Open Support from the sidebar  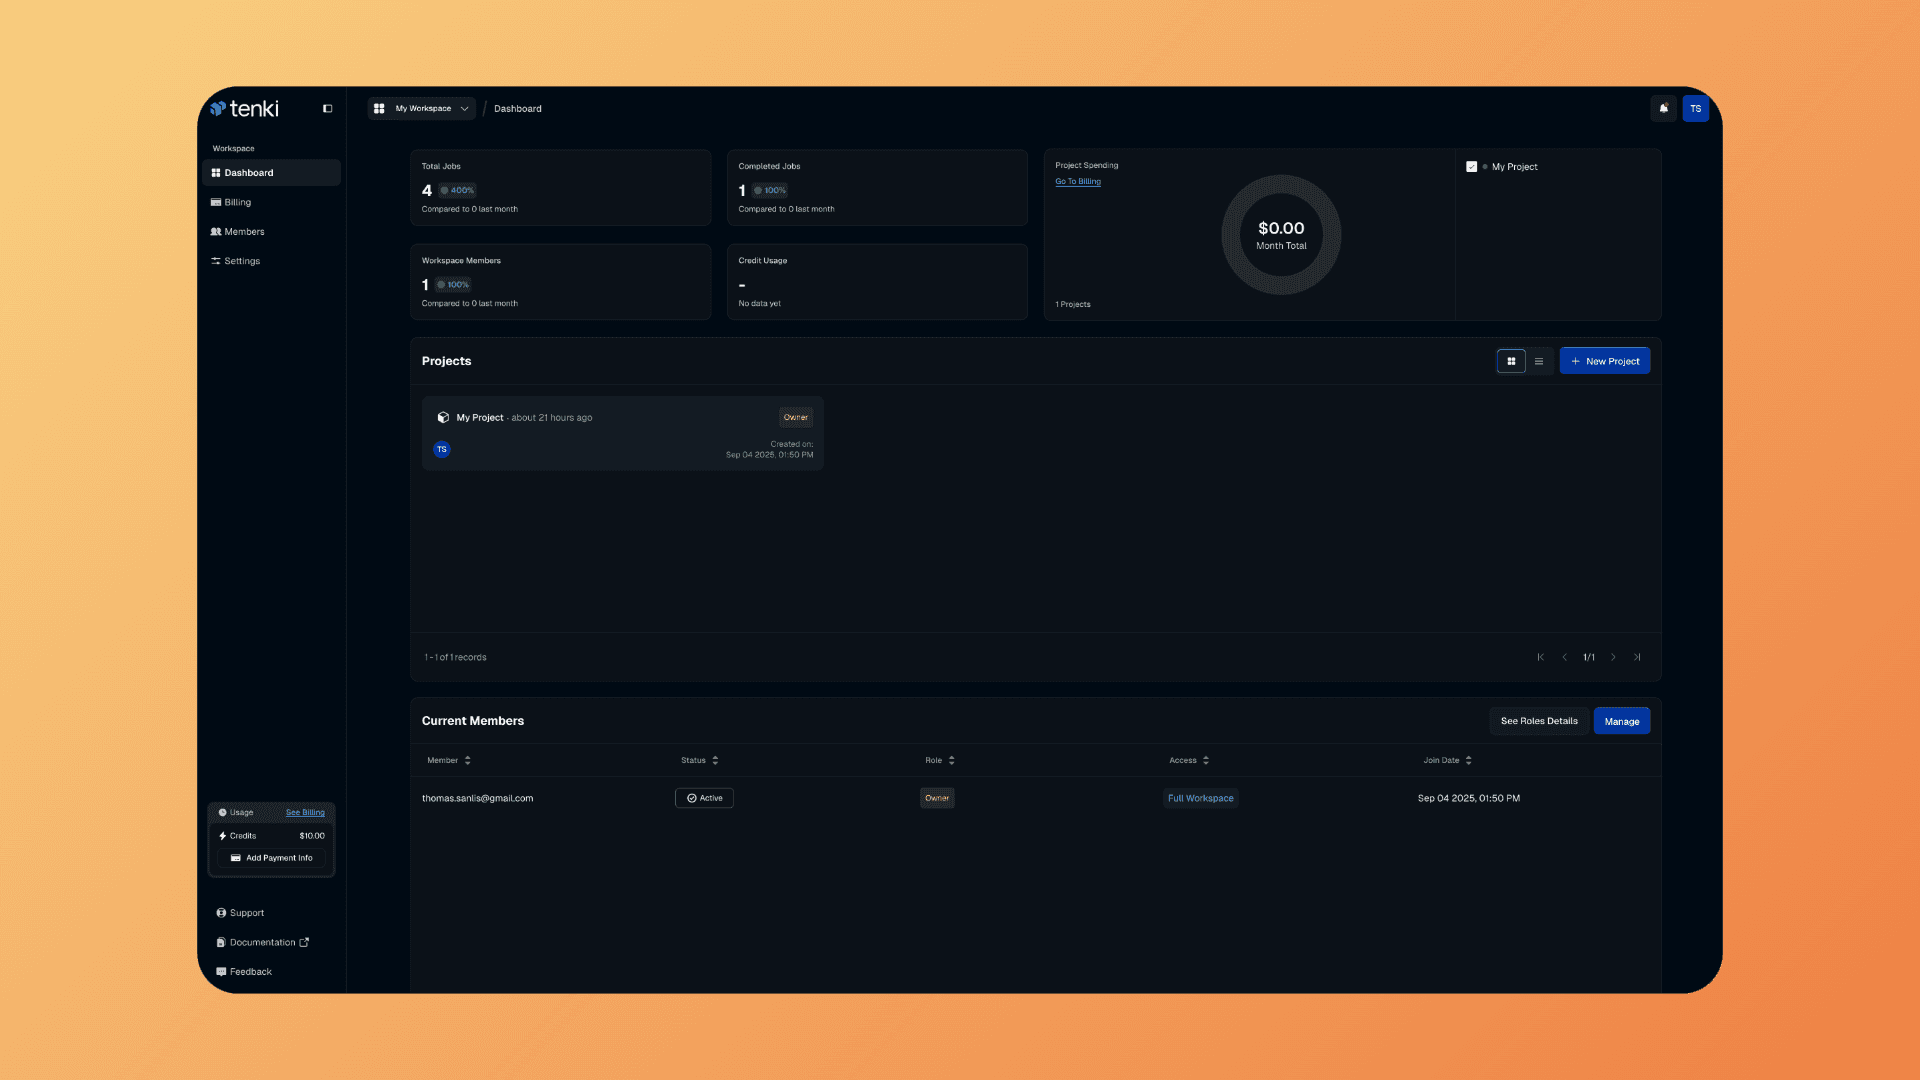click(x=245, y=912)
